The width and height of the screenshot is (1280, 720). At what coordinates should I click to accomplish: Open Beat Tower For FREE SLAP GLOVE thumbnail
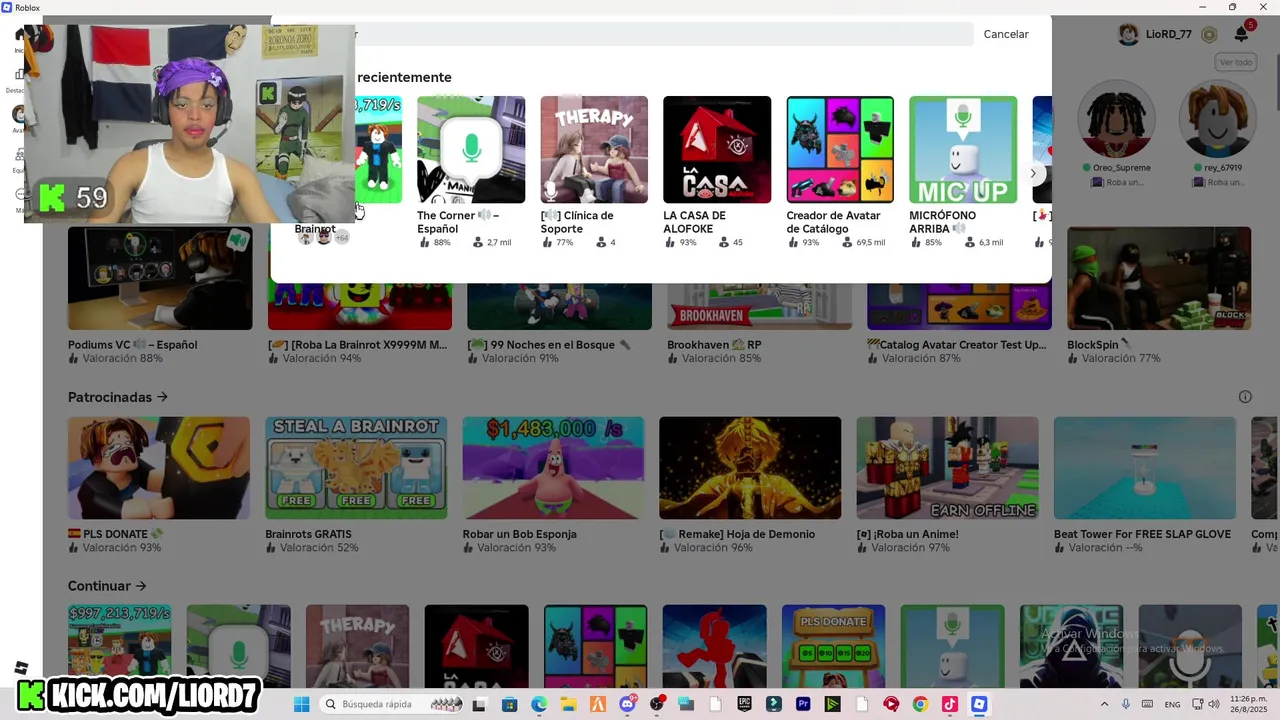pos(1145,468)
